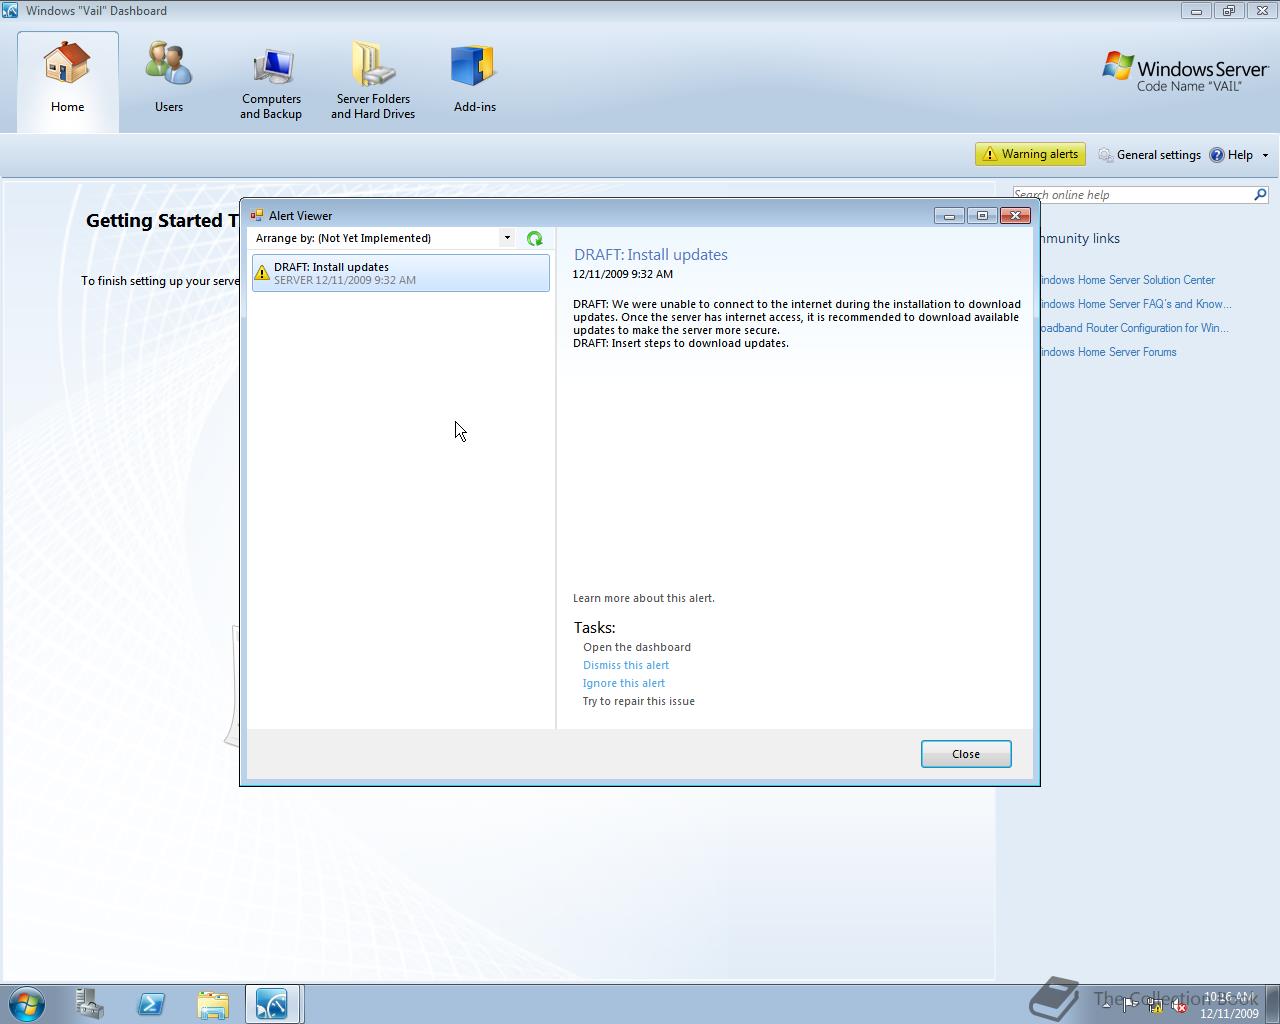The width and height of the screenshot is (1280, 1024).
Task: Show hidden tray icons arrow
Action: coord(1106,1006)
